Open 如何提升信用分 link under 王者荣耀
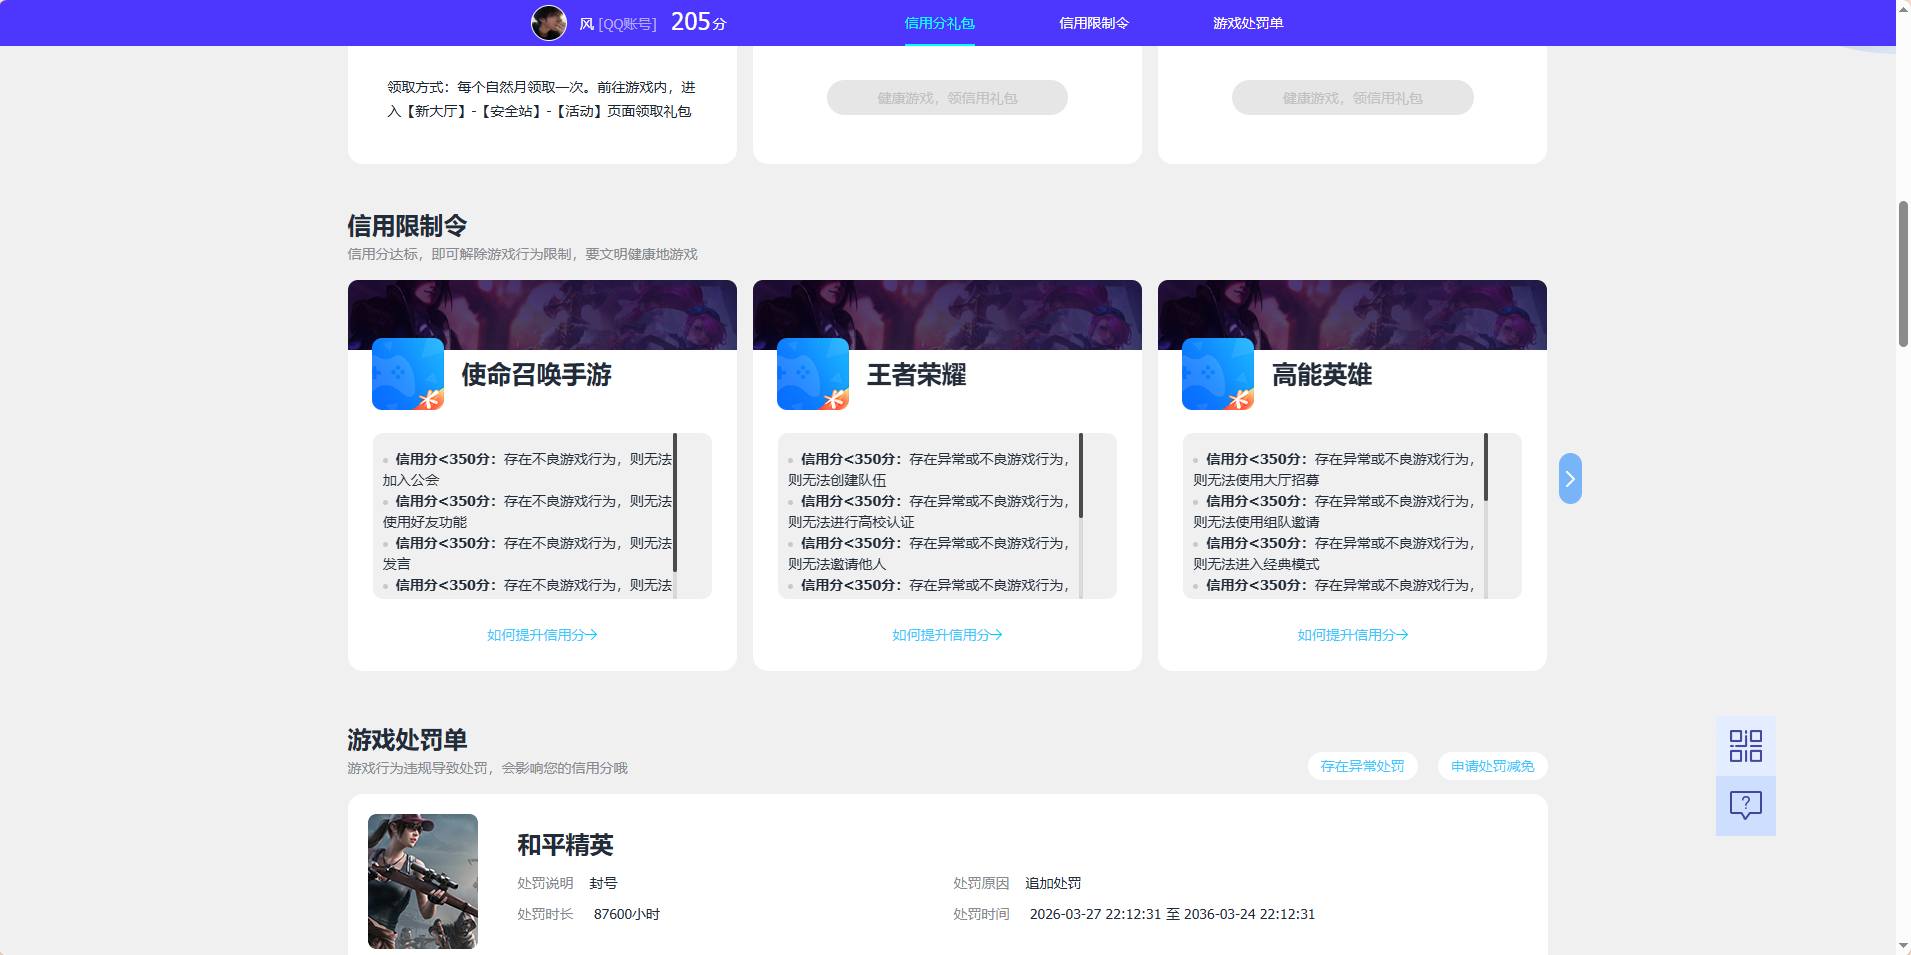Screen dimensions: 1911x955 click(x=947, y=635)
